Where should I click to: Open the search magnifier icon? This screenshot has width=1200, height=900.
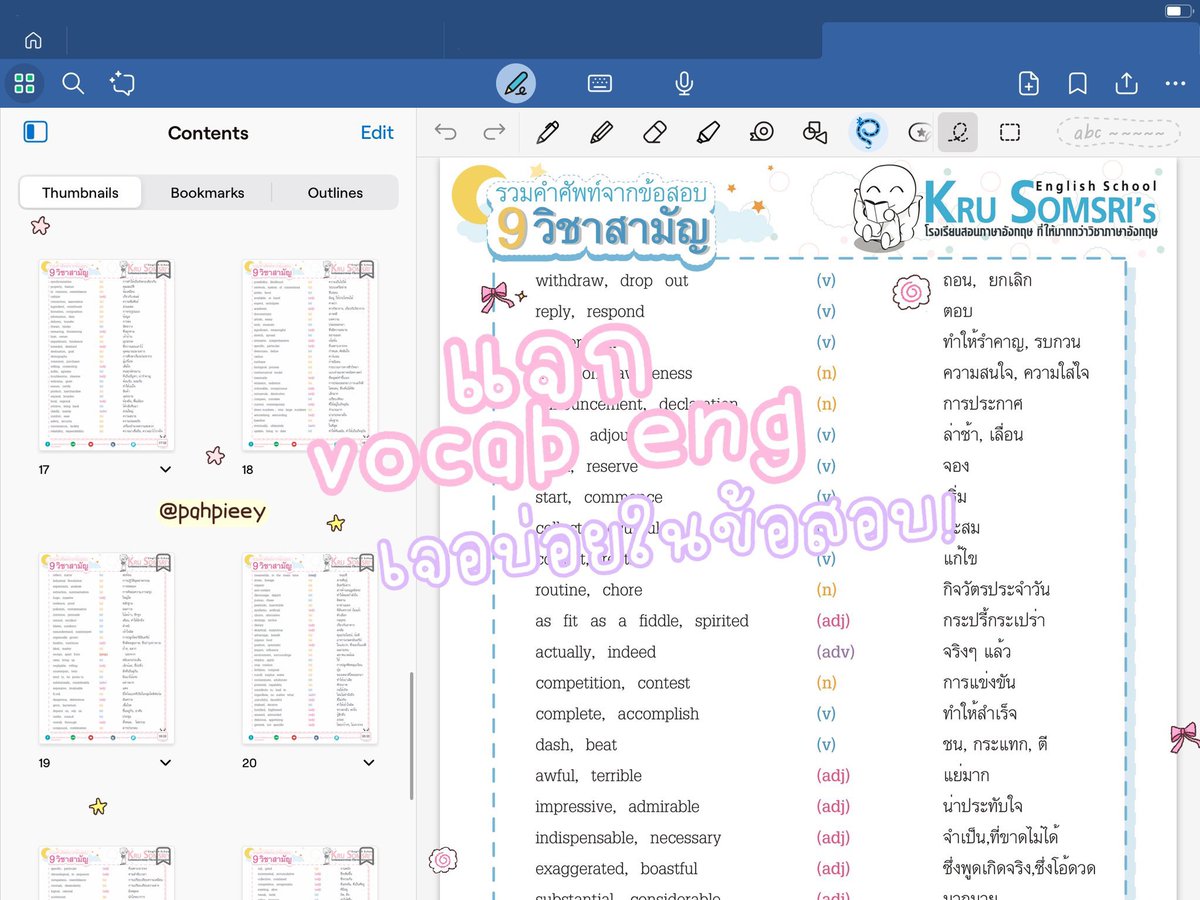click(73, 83)
